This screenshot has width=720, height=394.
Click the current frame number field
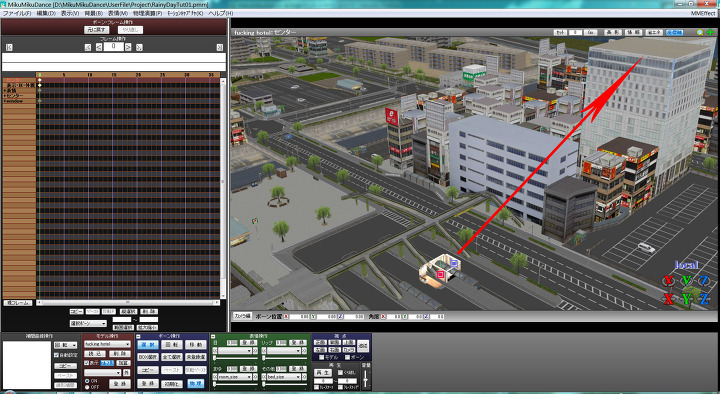[x=113, y=47]
